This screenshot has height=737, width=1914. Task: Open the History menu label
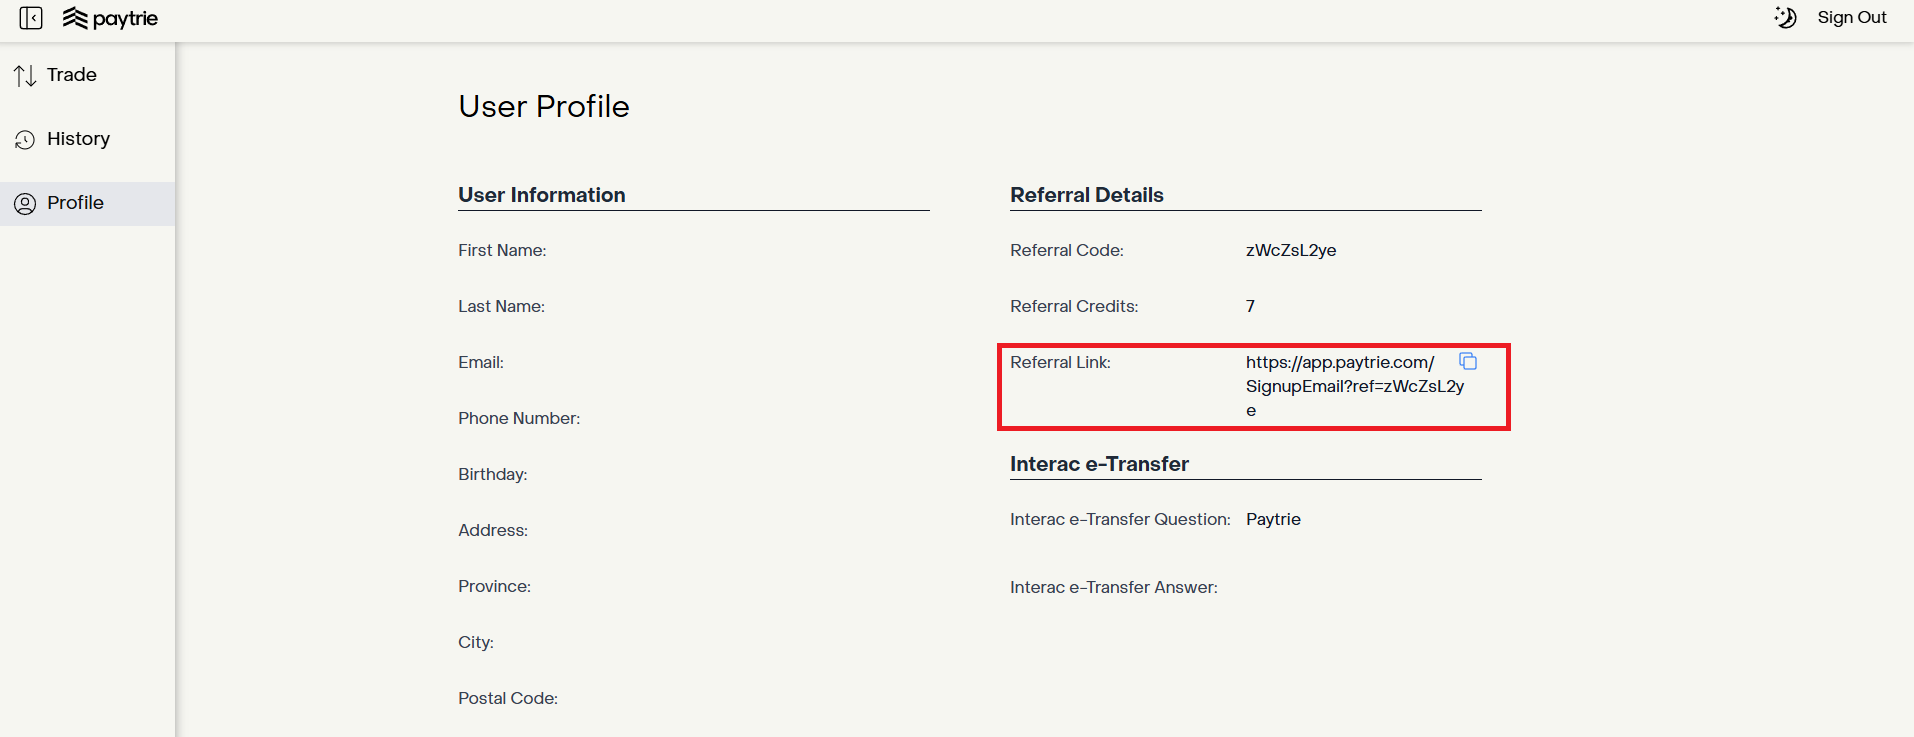tap(78, 139)
